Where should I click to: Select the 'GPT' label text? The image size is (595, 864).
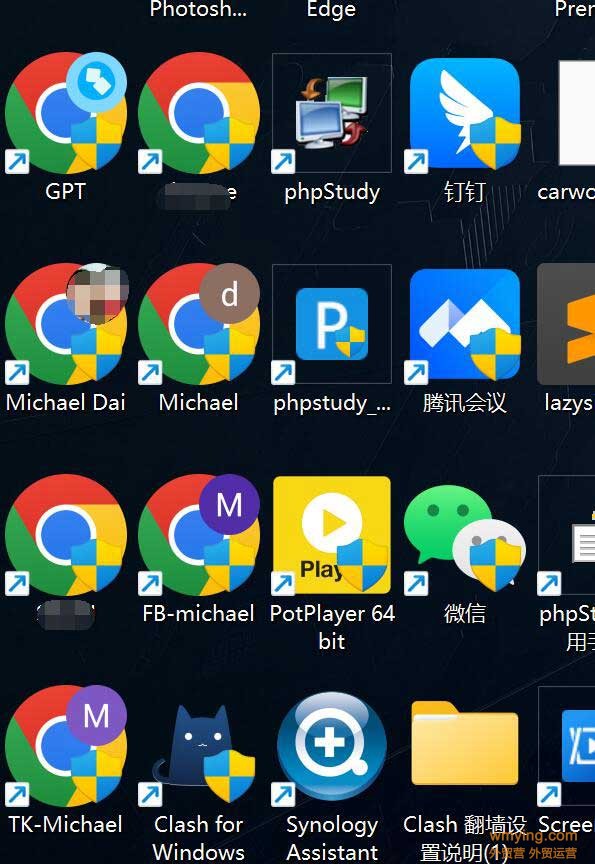click(x=66, y=191)
